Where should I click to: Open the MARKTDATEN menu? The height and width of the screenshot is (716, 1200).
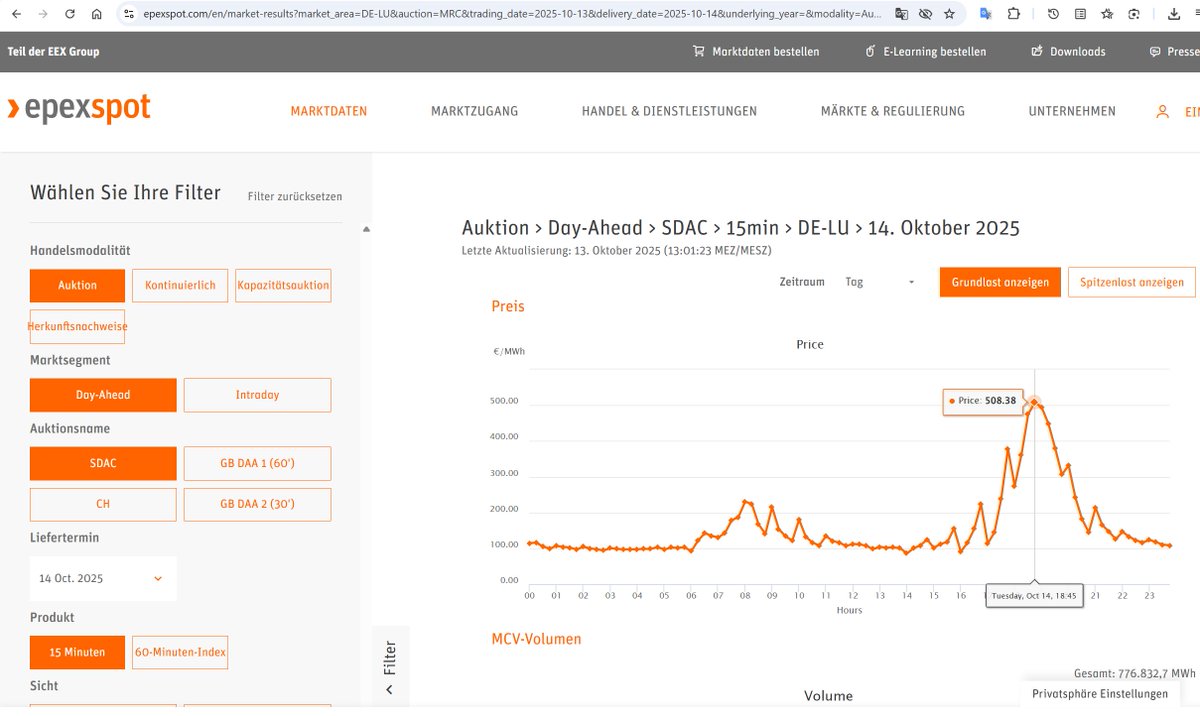[x=329, y=111]
